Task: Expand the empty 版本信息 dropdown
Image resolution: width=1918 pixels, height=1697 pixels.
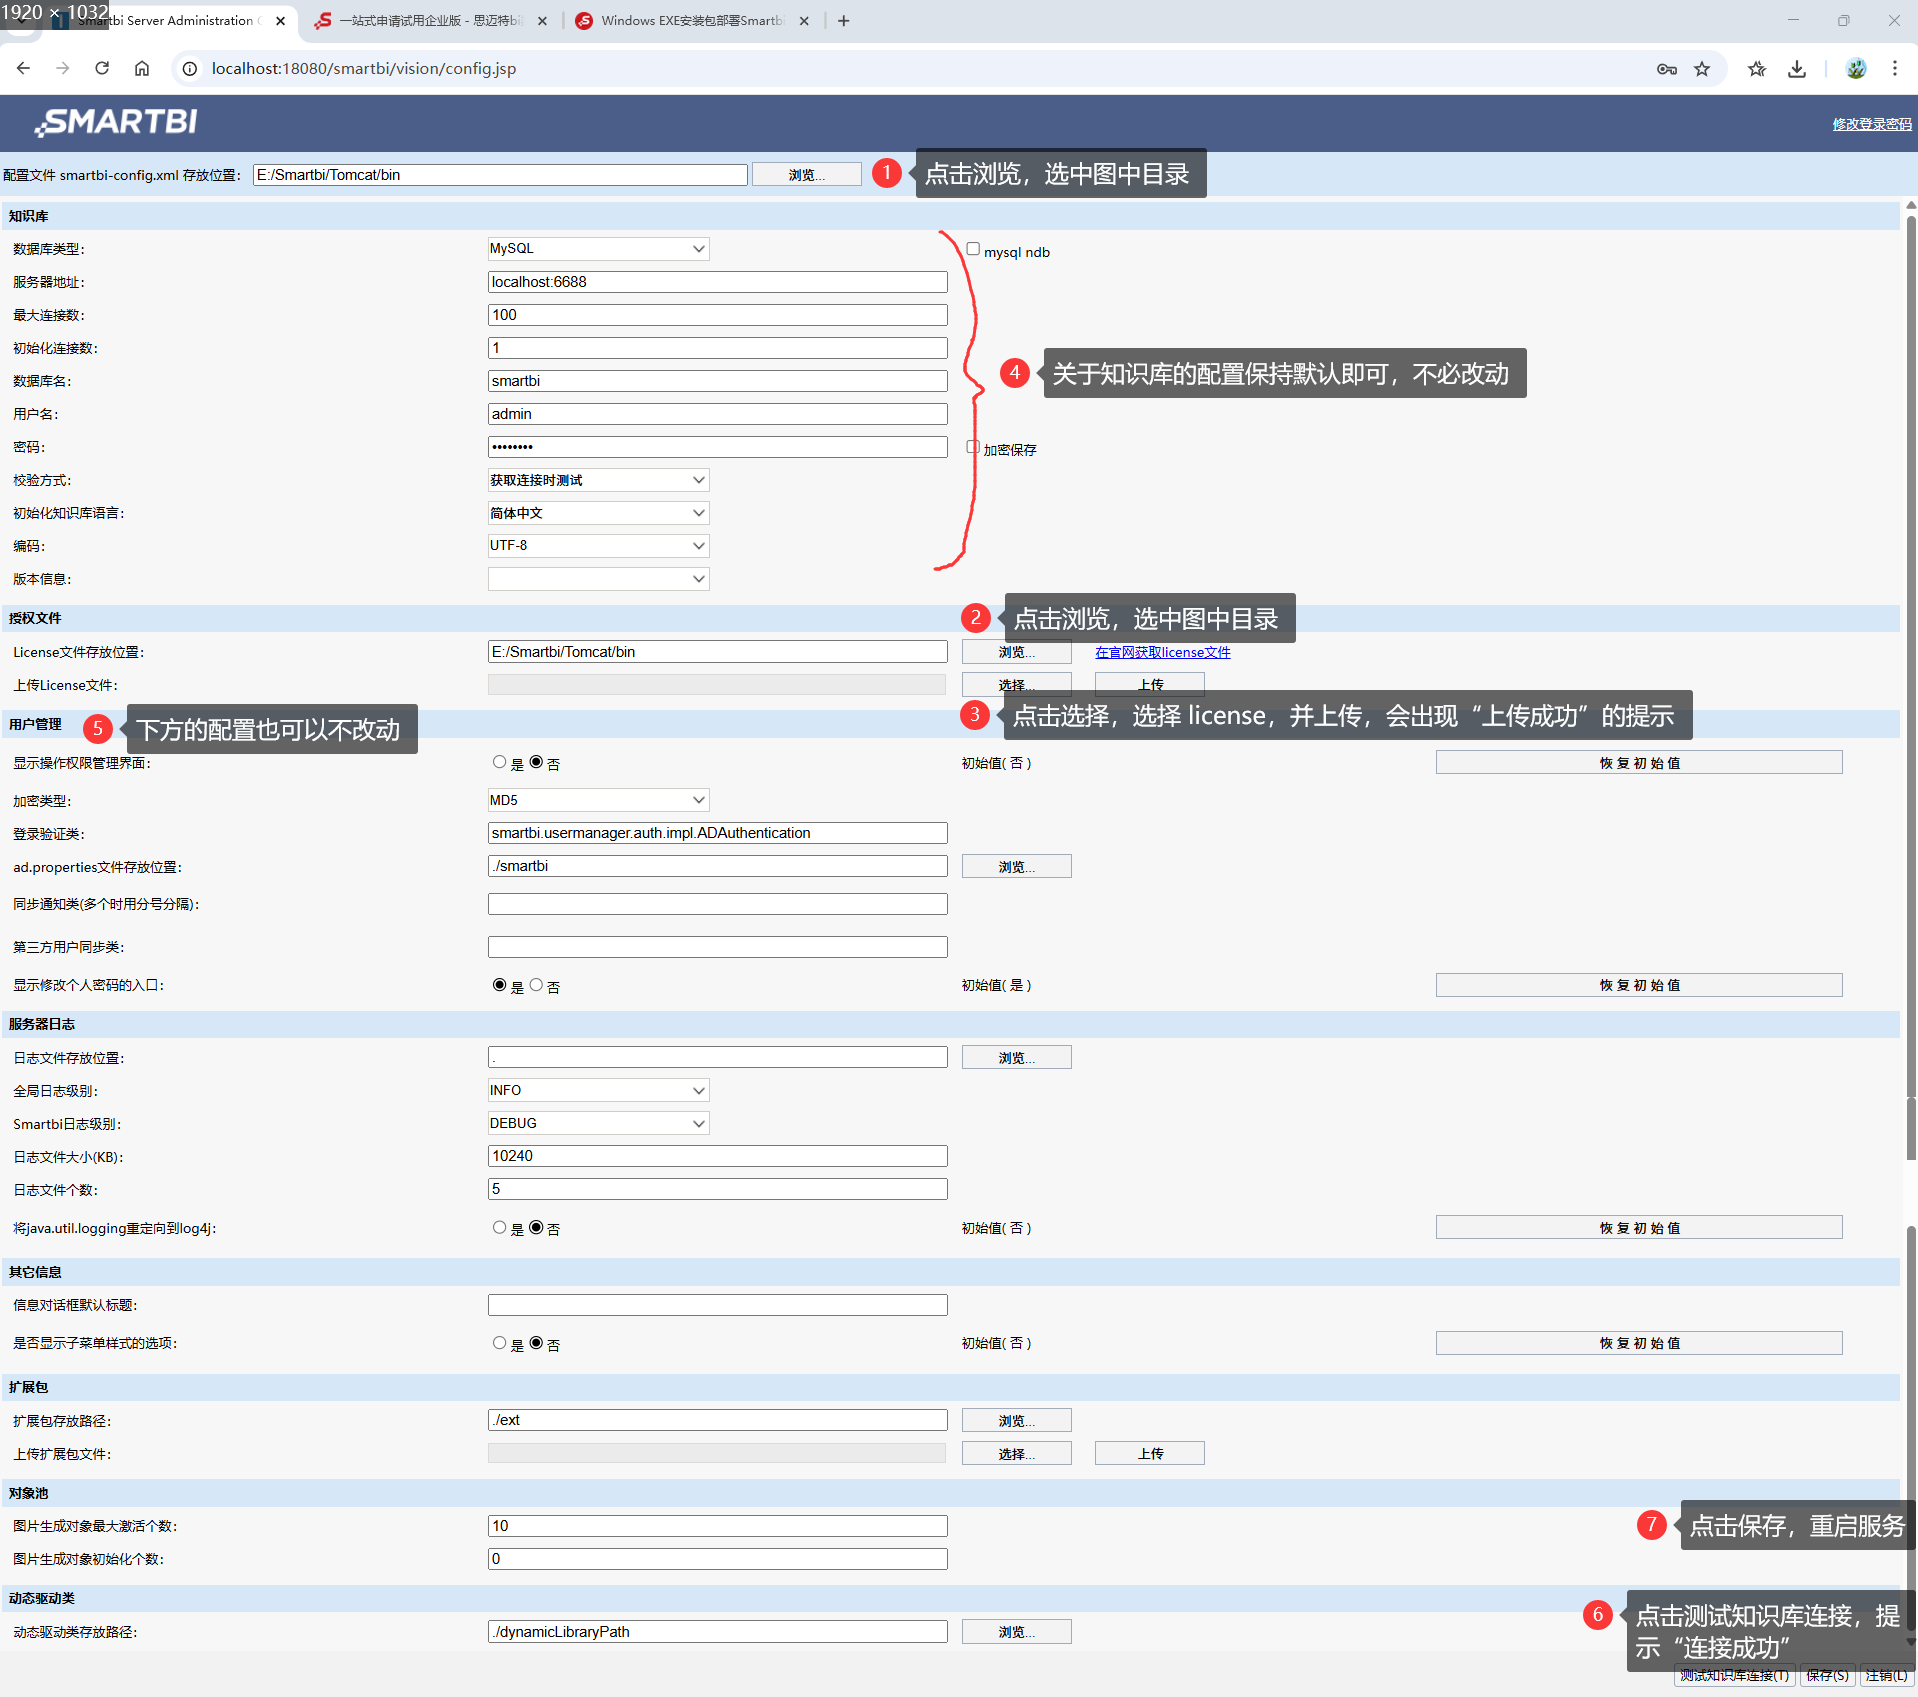Action: pyautogui.click(x=598, y=579)
